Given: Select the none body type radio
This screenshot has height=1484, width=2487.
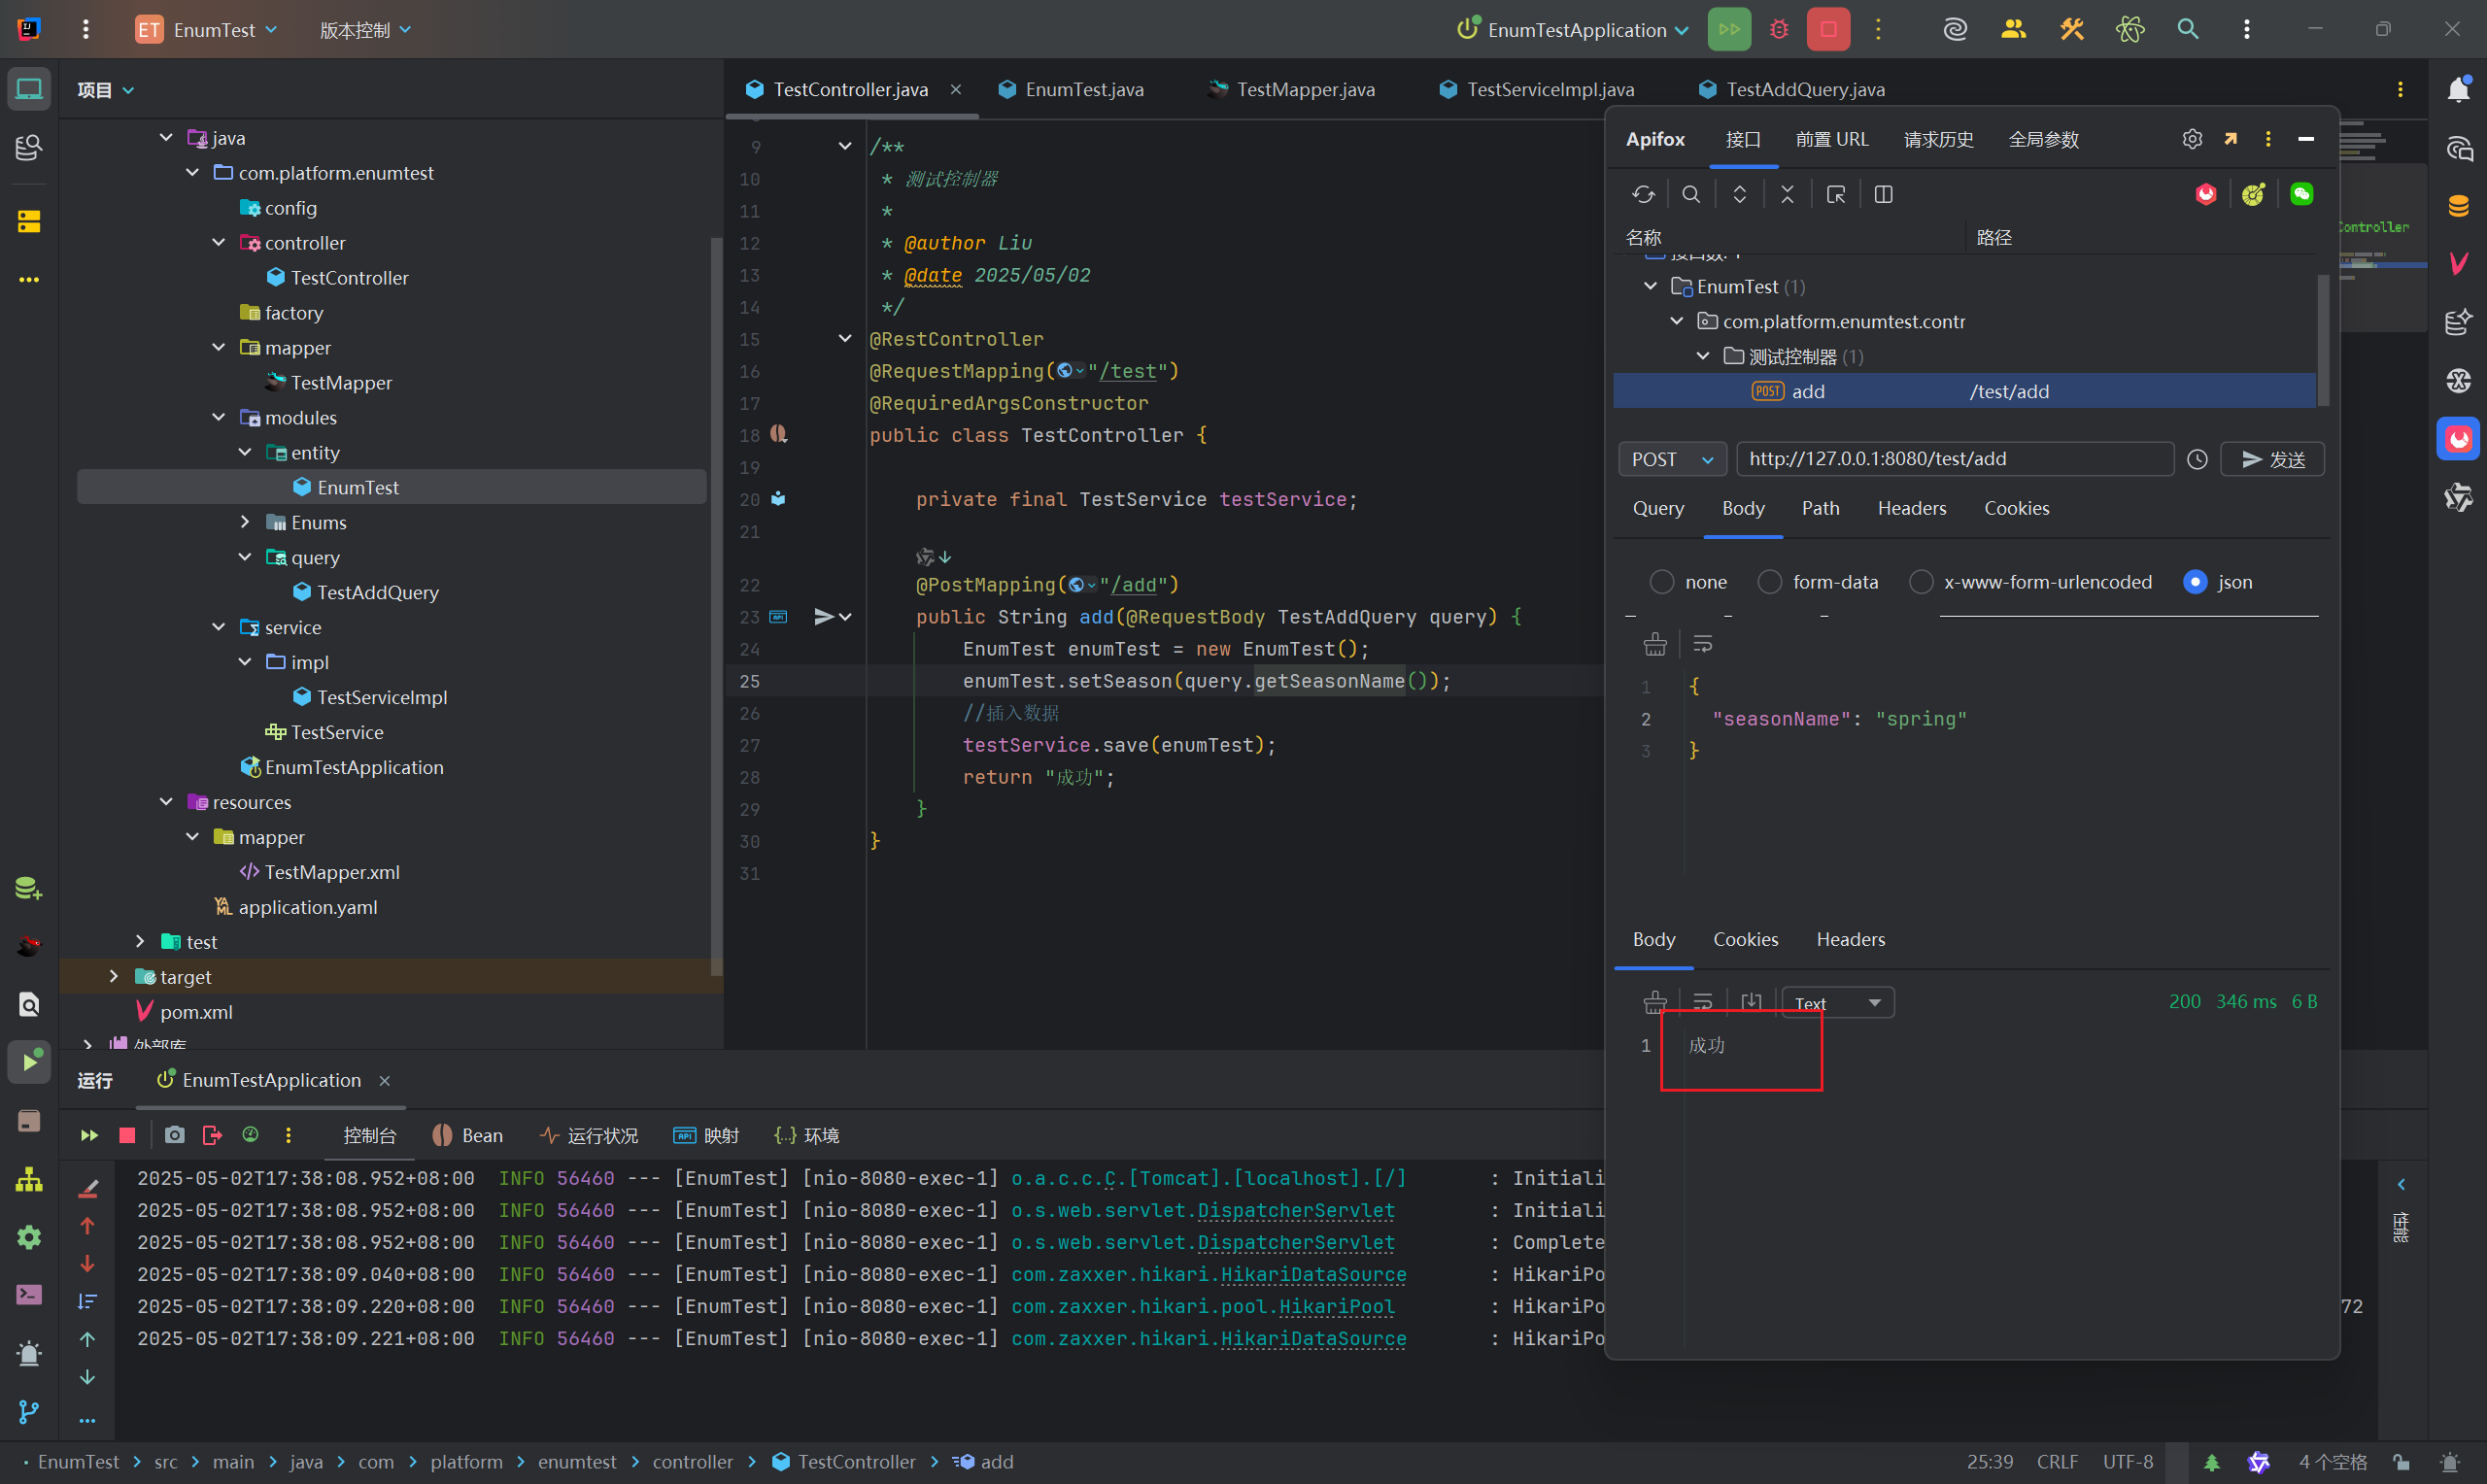Looking at the screenshot, I should (1662, 582).
